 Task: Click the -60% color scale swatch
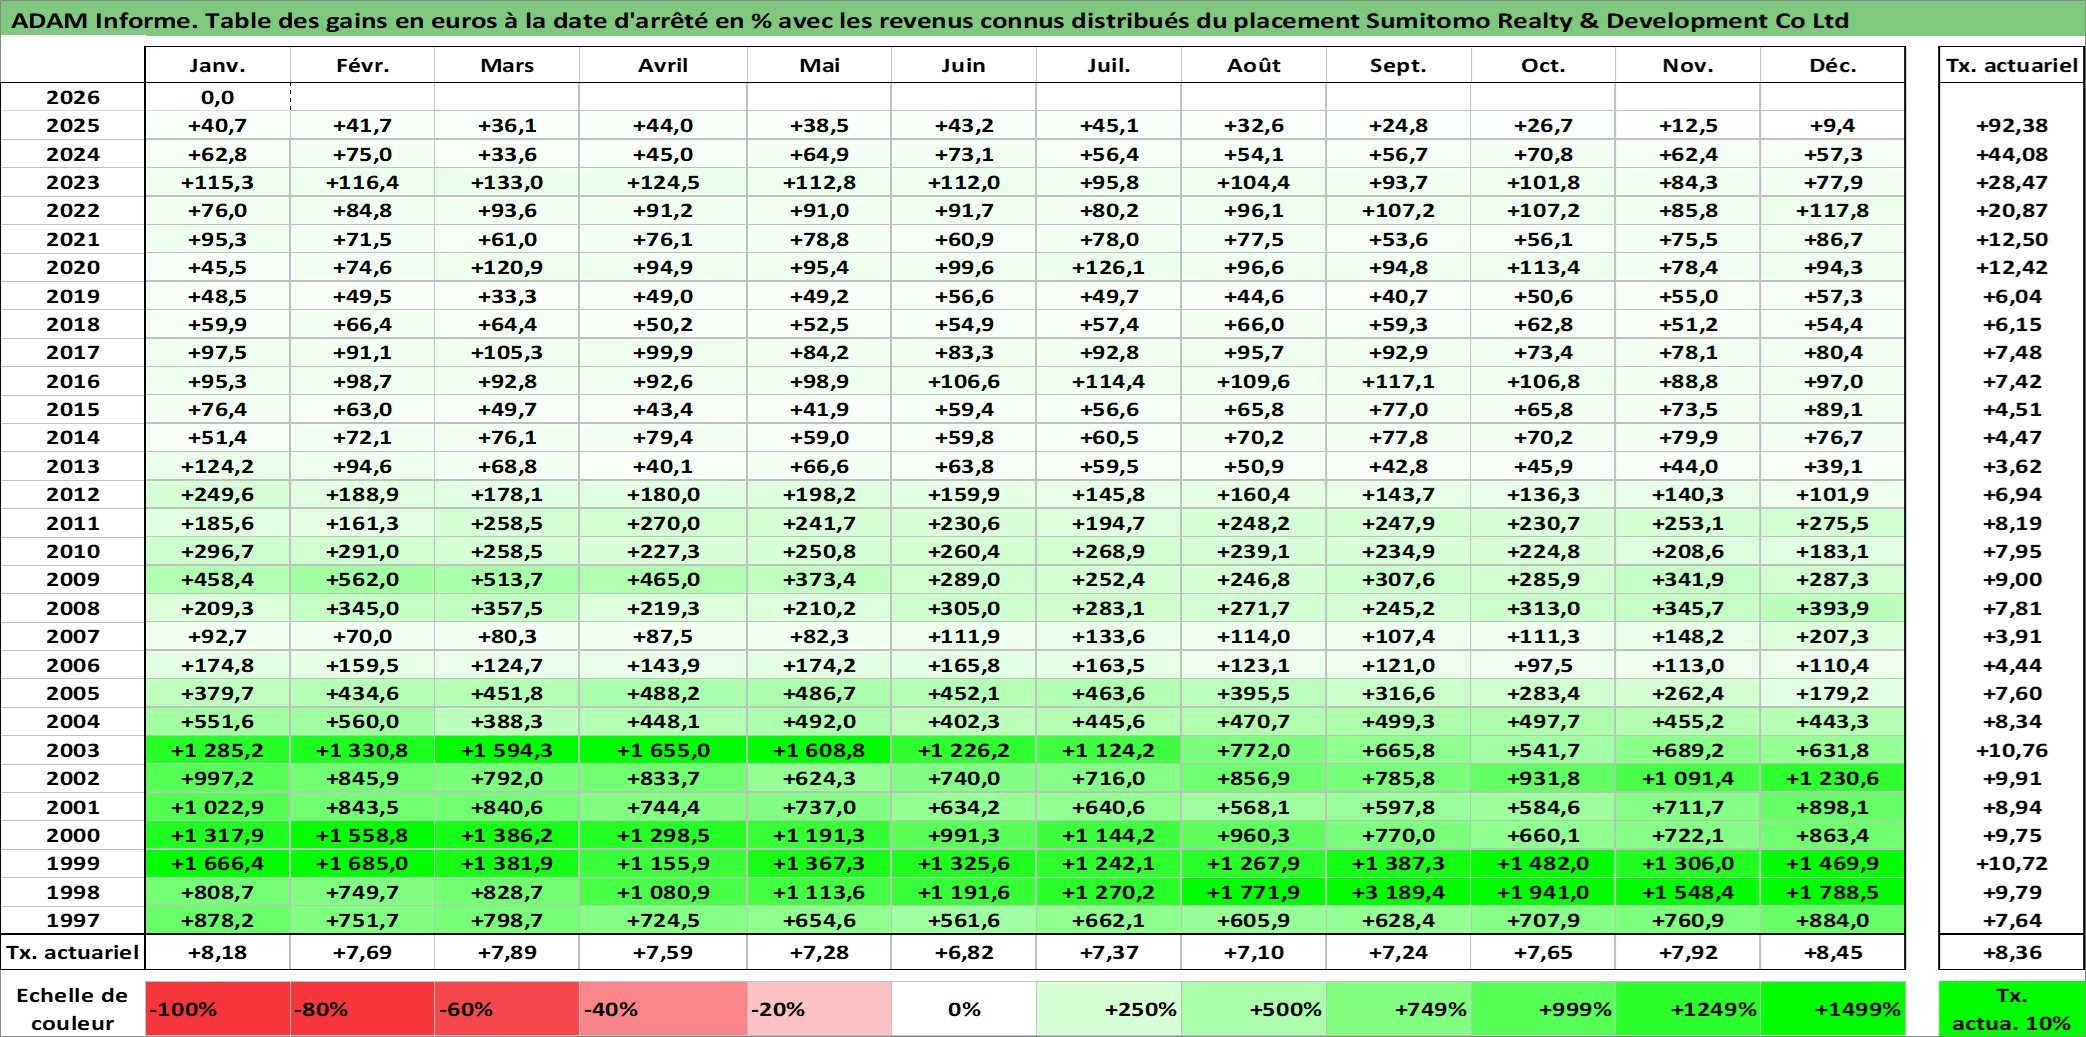[507, 1009]
